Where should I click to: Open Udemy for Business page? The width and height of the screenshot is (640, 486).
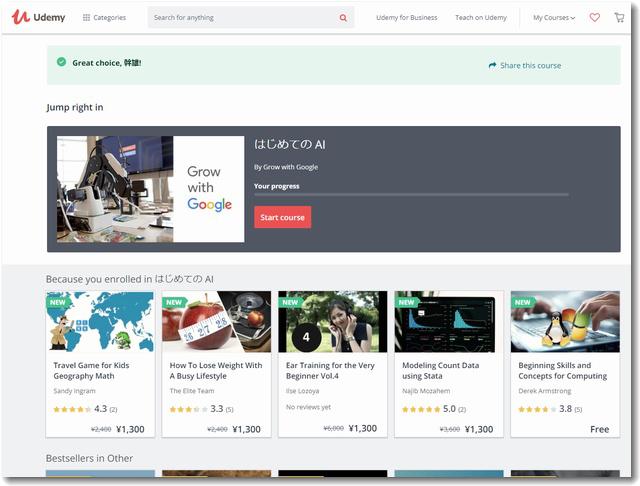click(406, 18)
